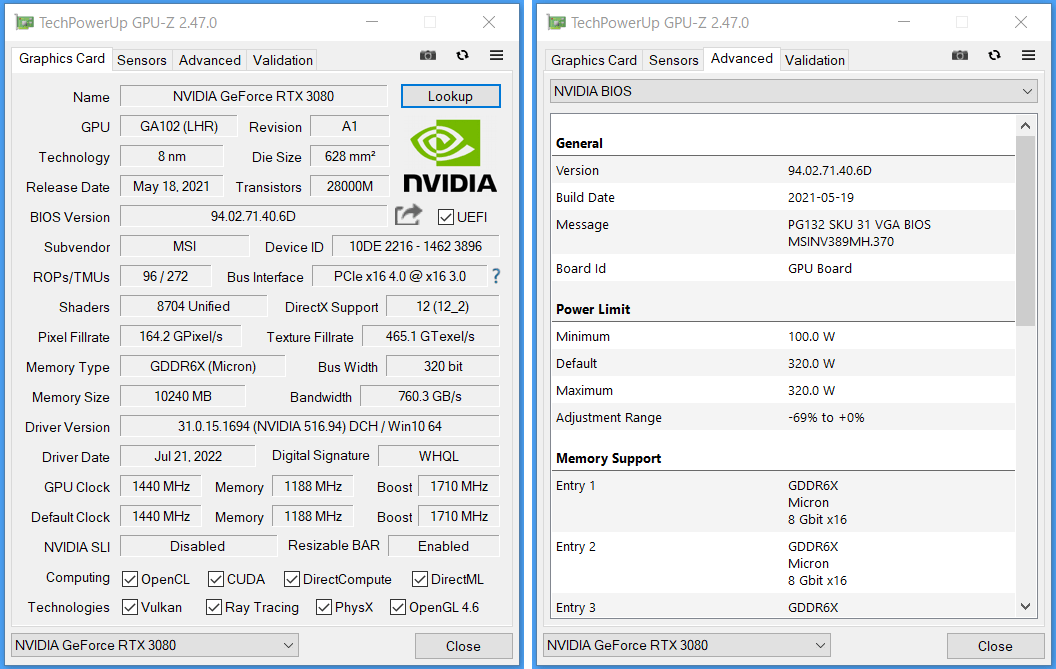Click Close button in right window

click(995, 646)
